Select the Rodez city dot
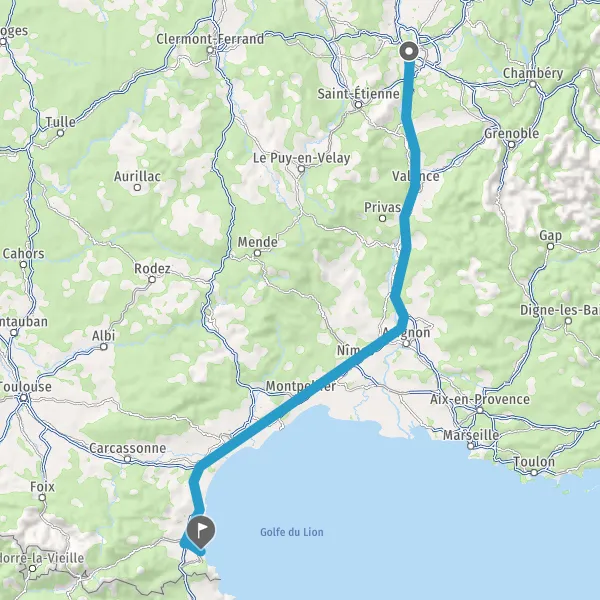The width and height of the screenshot is (600, 600). click(x=152, y=280)
